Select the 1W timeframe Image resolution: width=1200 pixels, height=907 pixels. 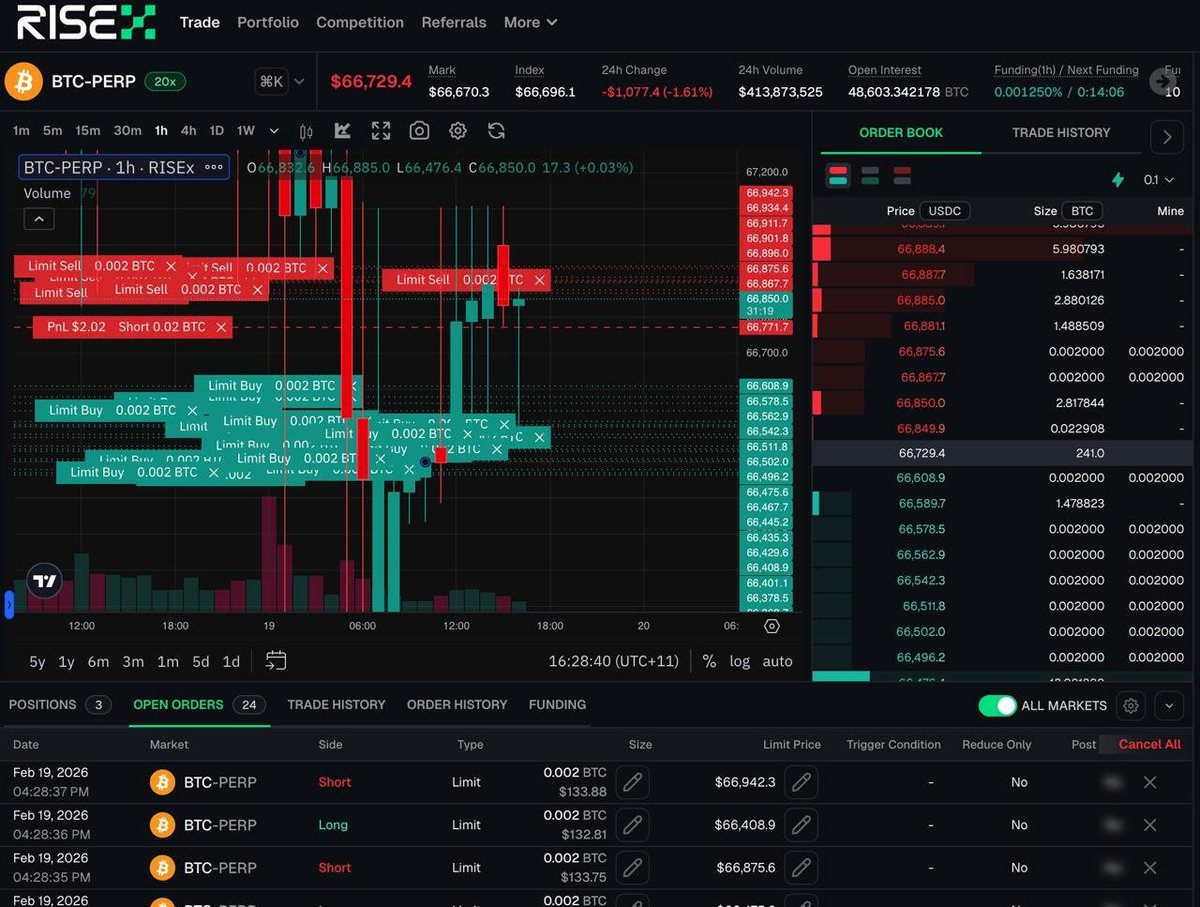coord(246,131)
